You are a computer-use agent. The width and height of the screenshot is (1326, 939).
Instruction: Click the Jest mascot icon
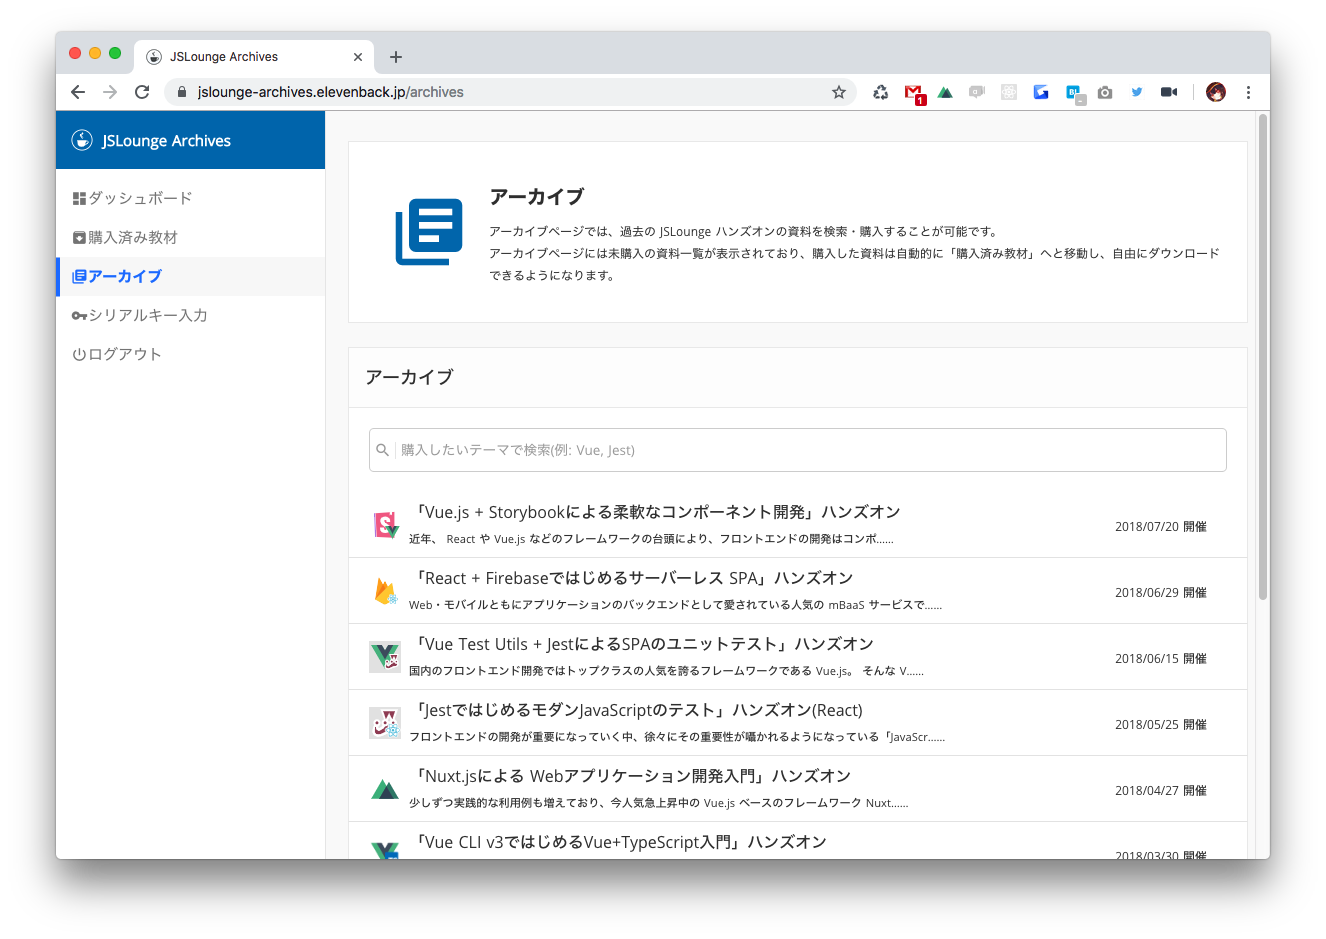pyautogui.click(x=385, y=722)
